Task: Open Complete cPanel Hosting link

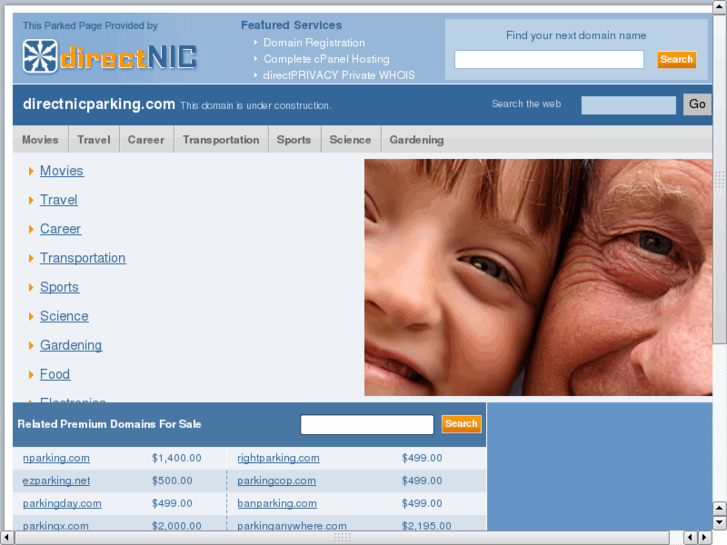Action: pos(326,59)
